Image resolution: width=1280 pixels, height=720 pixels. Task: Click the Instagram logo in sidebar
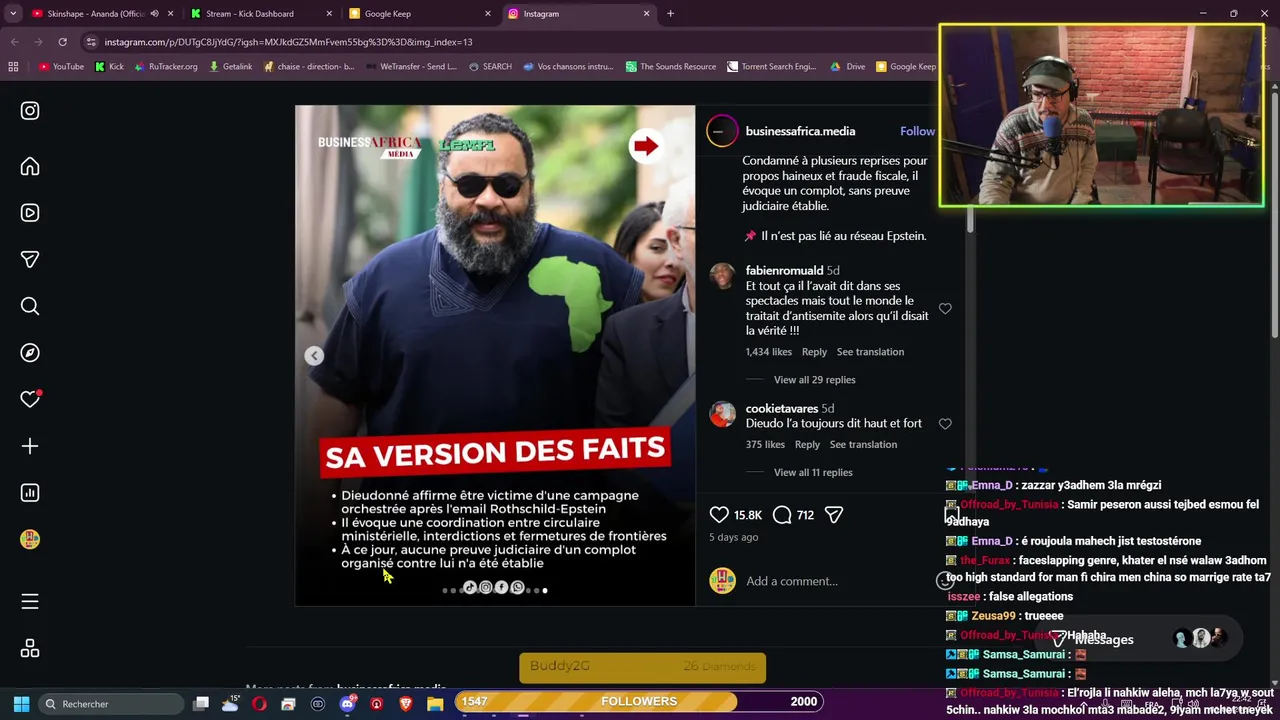[x=30, y=111]
